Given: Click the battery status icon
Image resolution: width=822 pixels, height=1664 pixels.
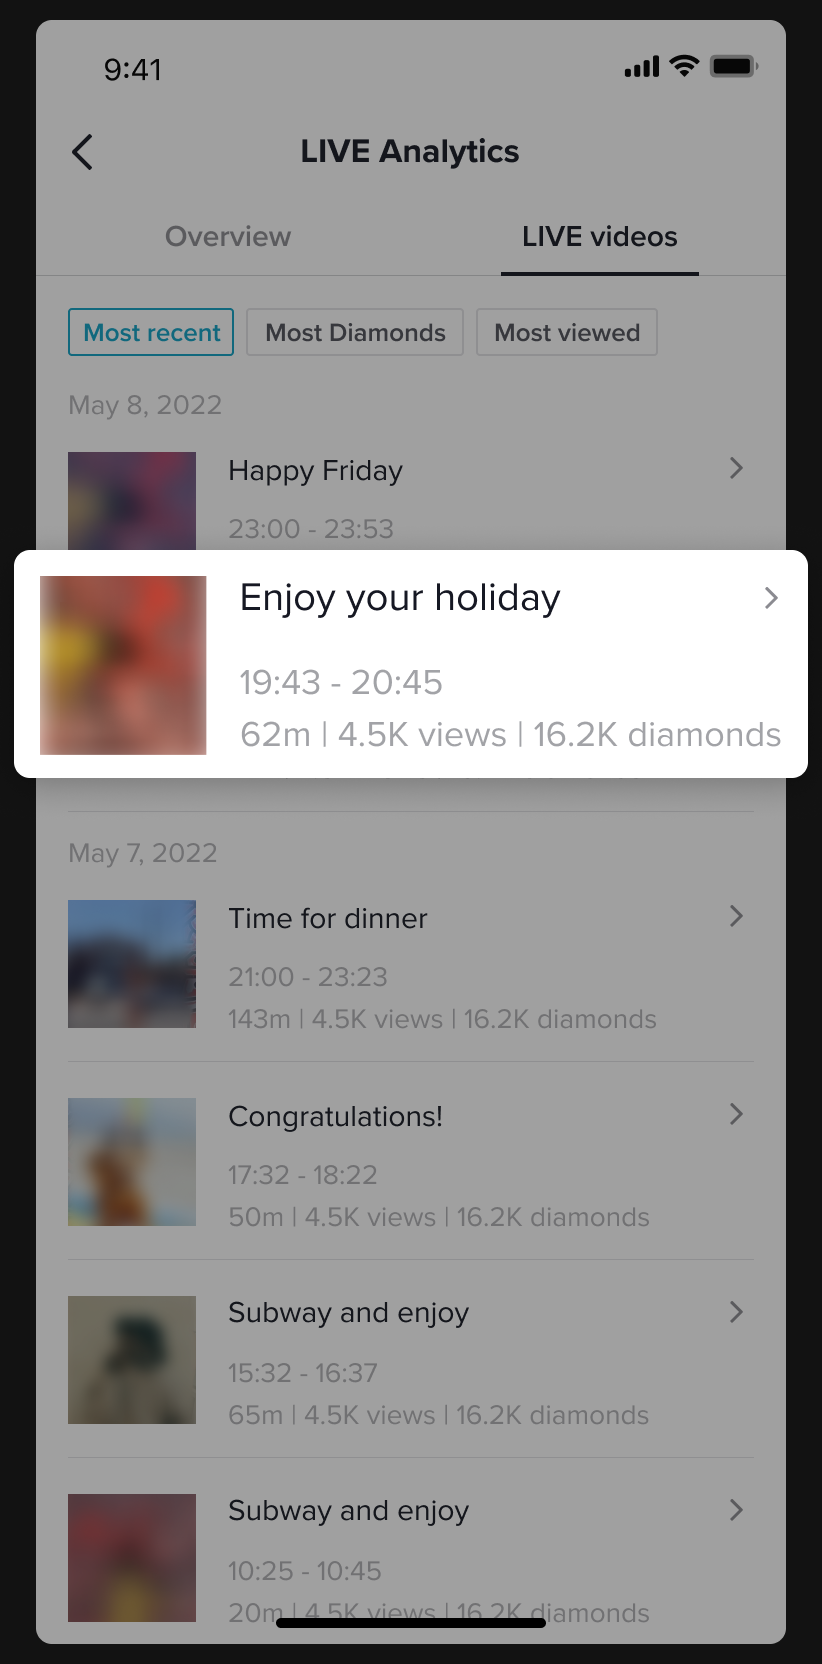Looking at the screenshot, I should tap(733, 67).
